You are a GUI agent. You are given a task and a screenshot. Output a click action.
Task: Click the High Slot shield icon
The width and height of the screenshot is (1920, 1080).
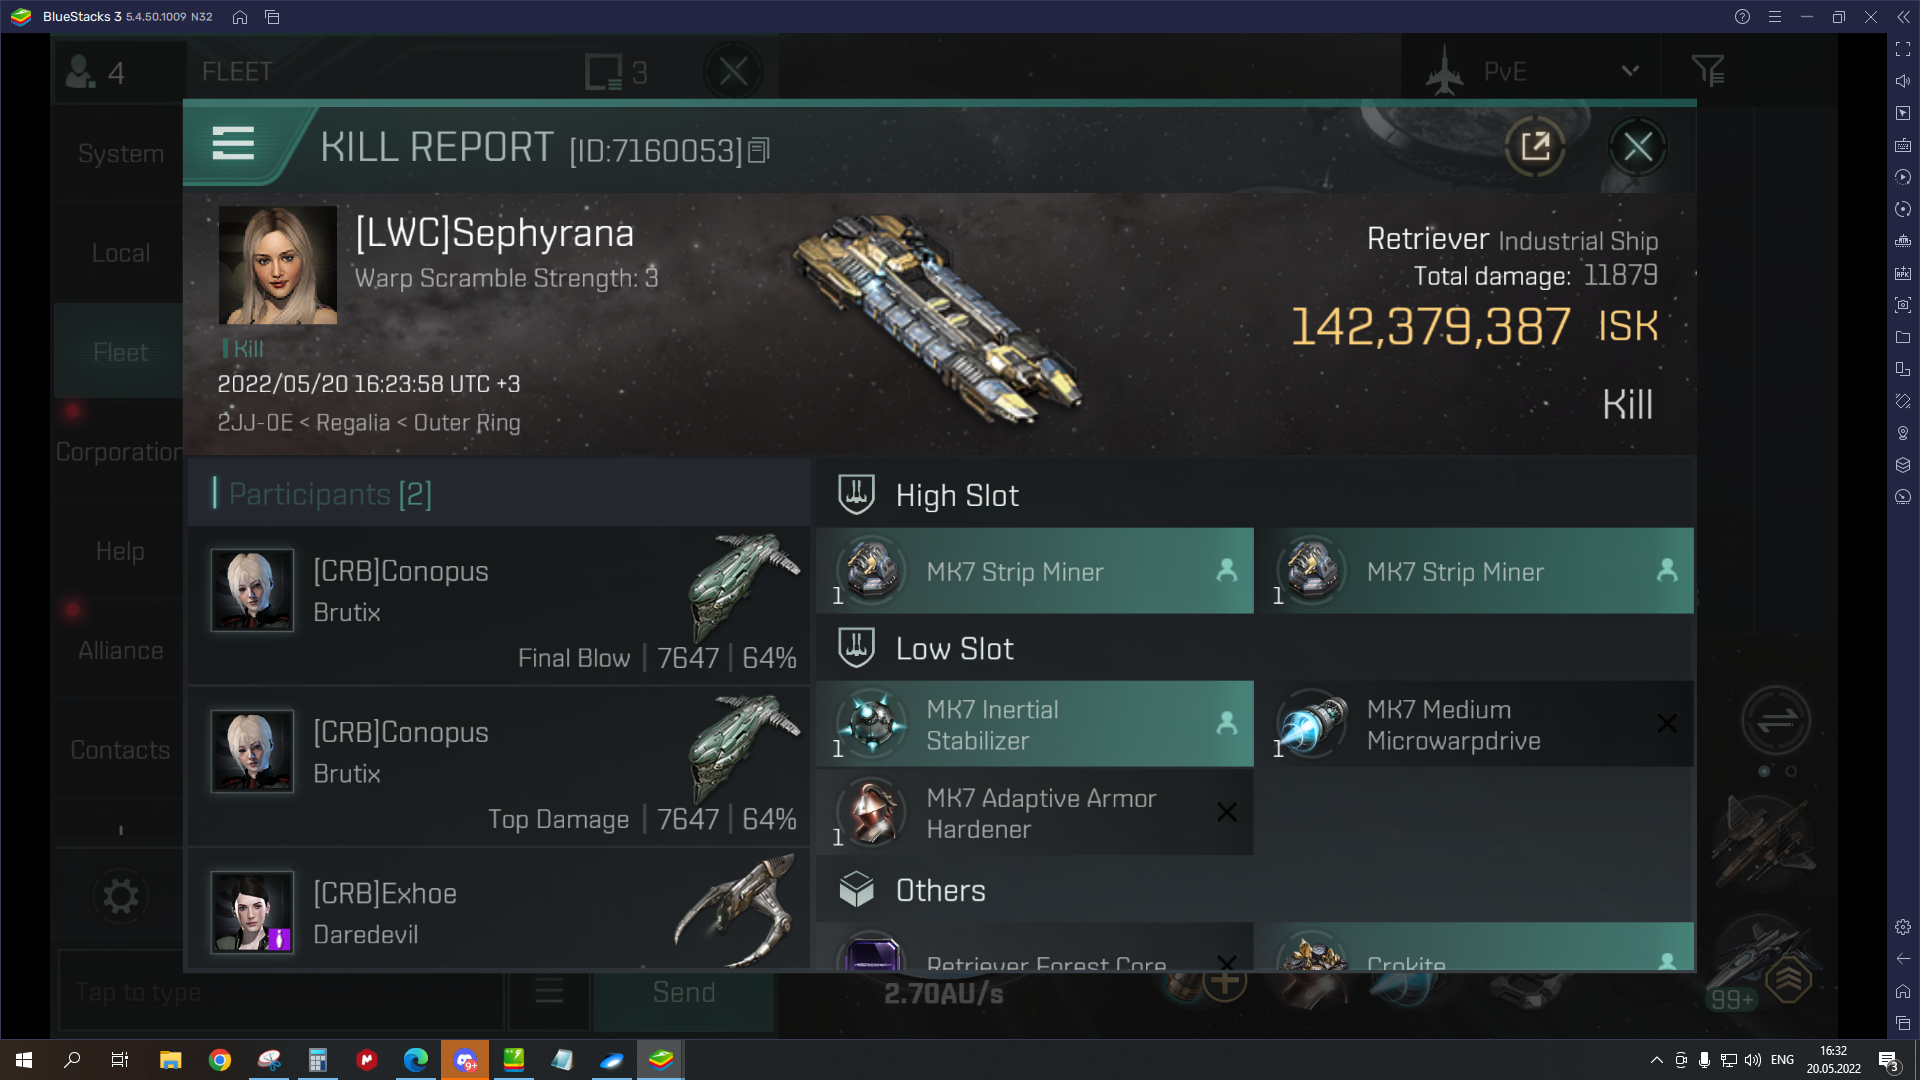pos(857,495)
